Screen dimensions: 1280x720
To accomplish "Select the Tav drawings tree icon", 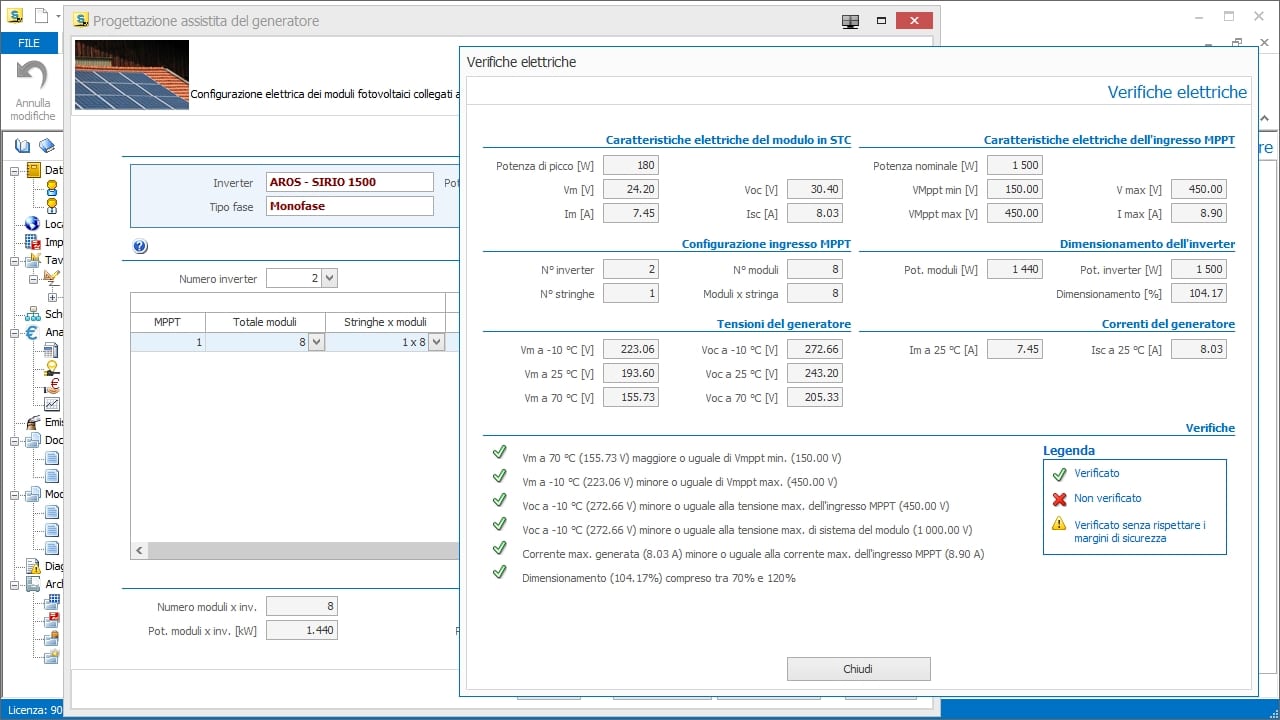I will [33, 260].
